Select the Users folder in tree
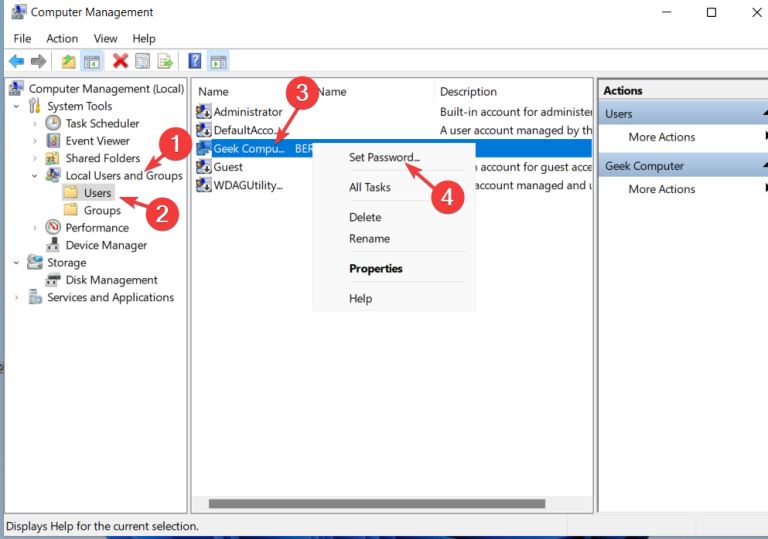Screen dimensions: 768x539 coord(97,193)
